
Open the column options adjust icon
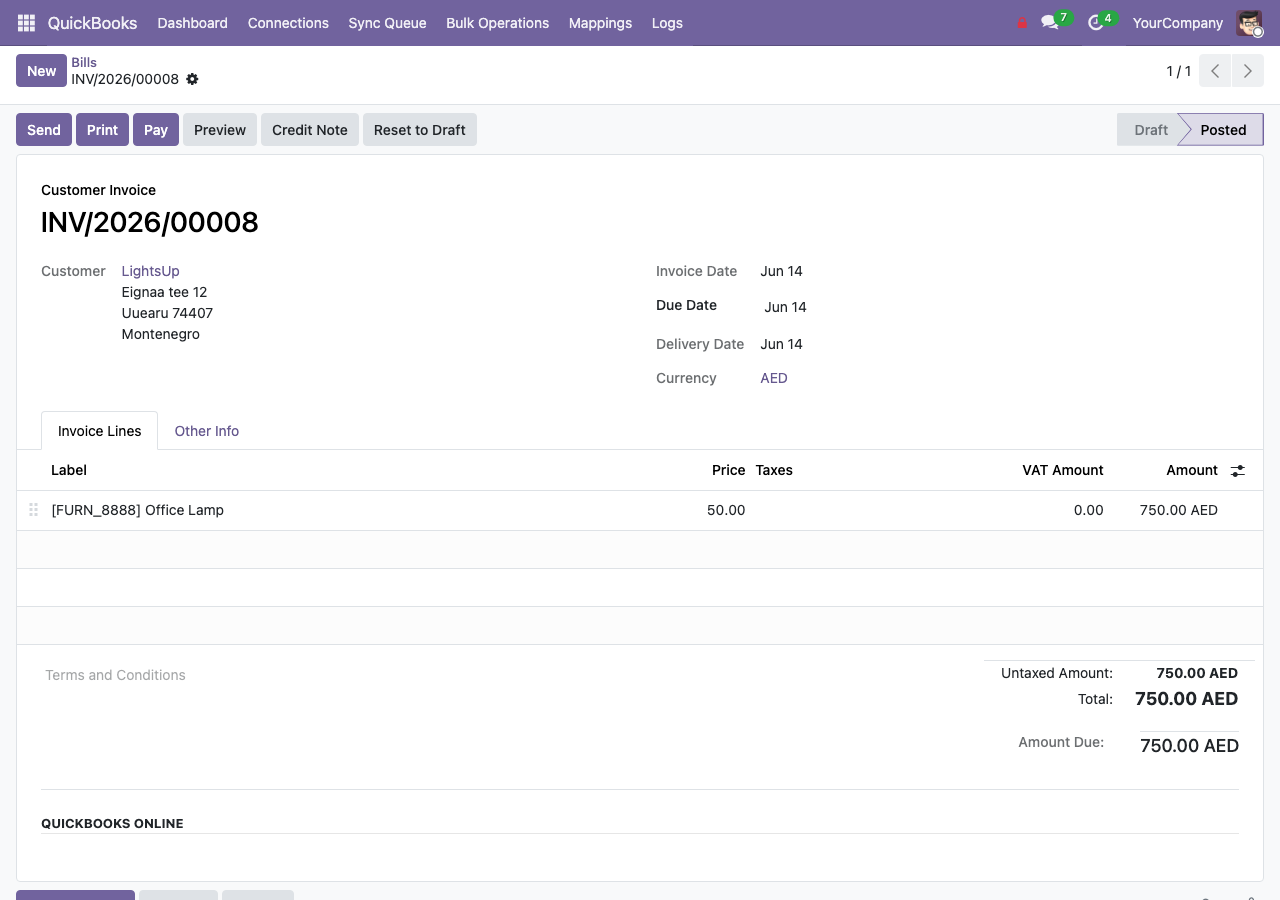click(1238, 470)
